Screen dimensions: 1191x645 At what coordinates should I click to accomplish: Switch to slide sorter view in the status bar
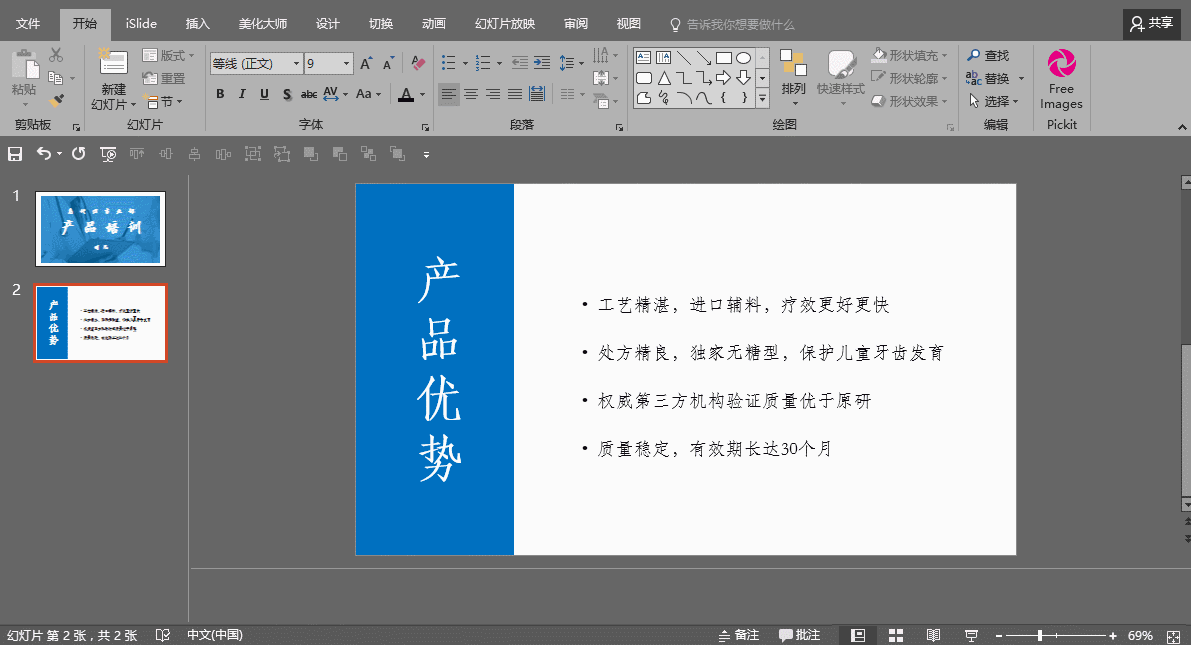pyautogui.click(x=896, y=635)
